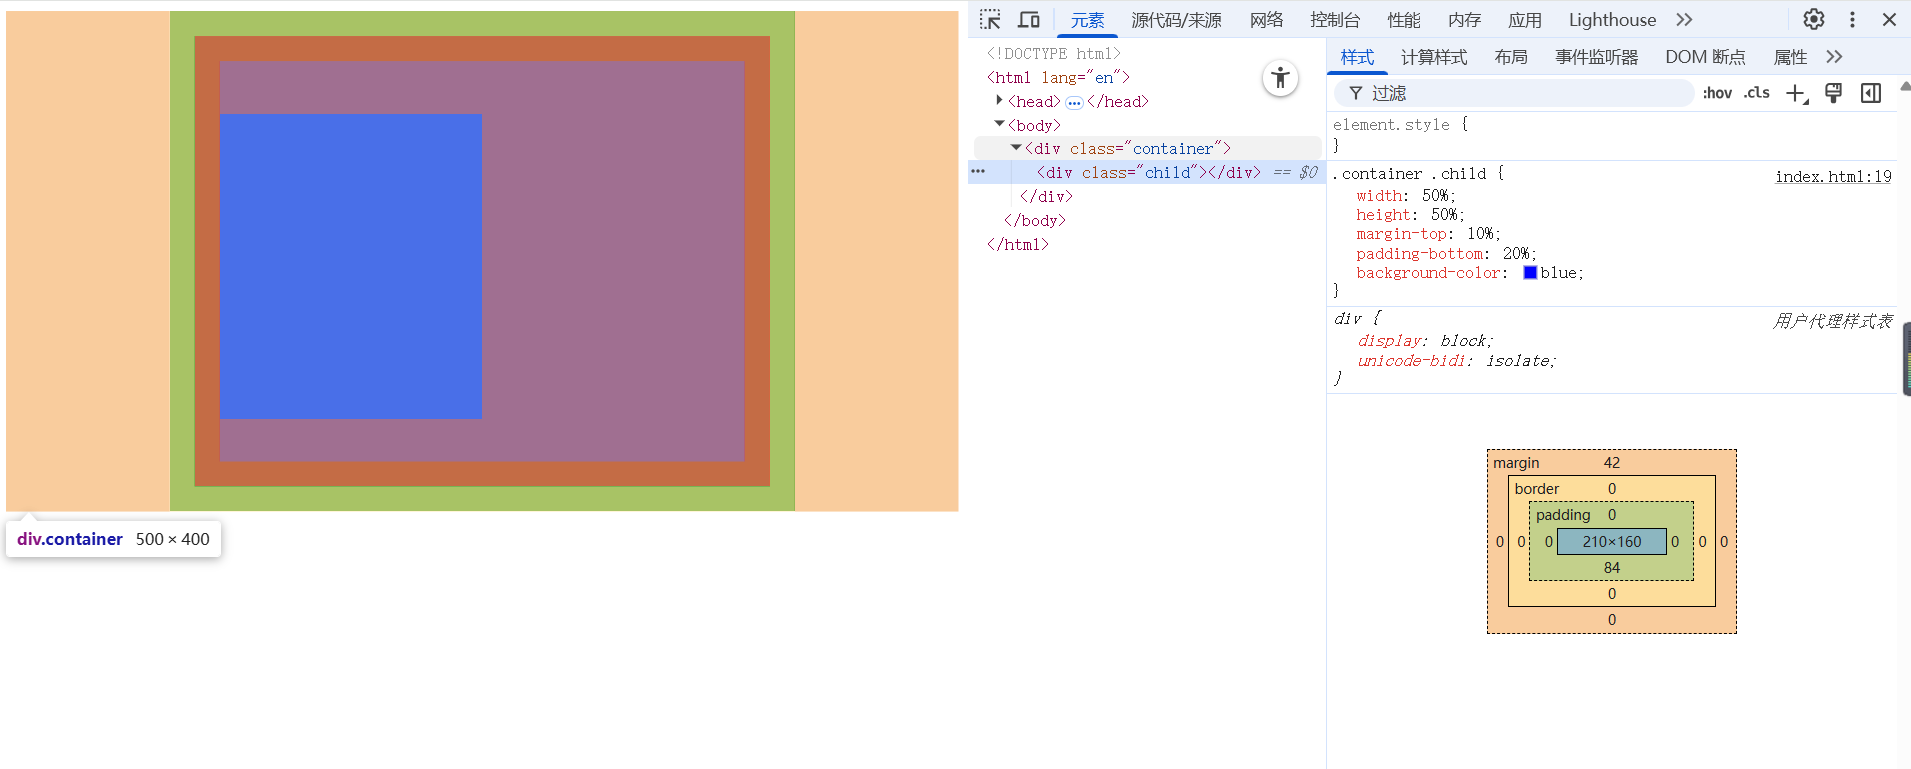This screenshot has height=769, width=1911.
Task: Select the 样式 sidebar tab
Action: pos(1357,57)
